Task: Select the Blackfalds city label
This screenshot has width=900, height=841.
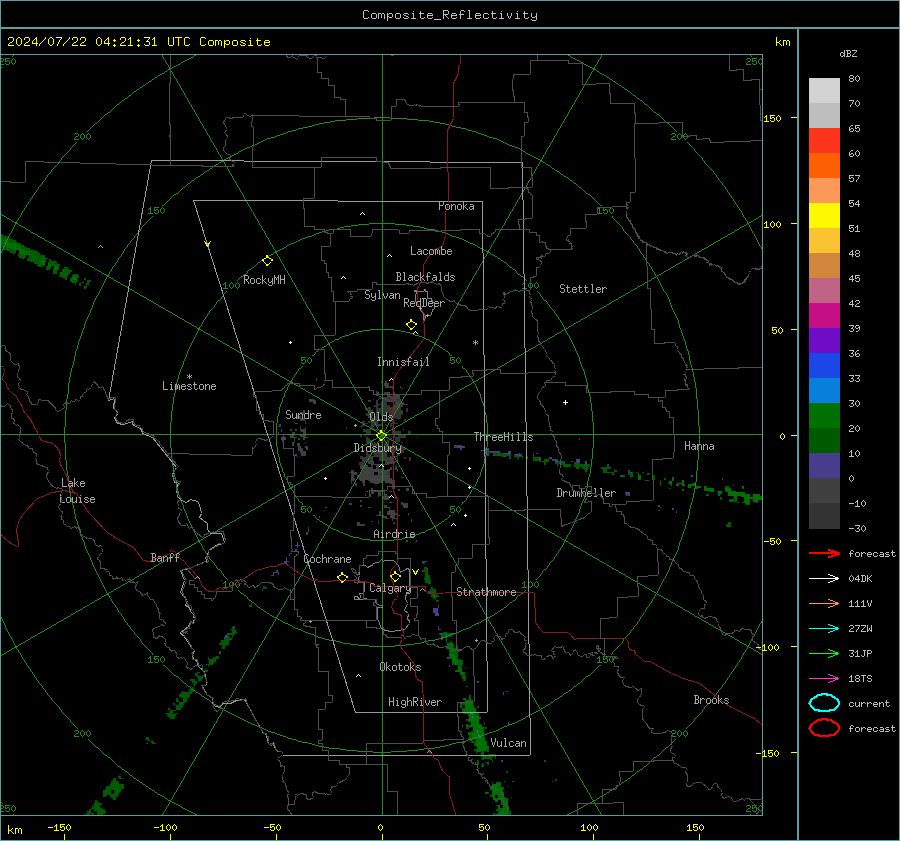Action: click(x=425, y=277)
